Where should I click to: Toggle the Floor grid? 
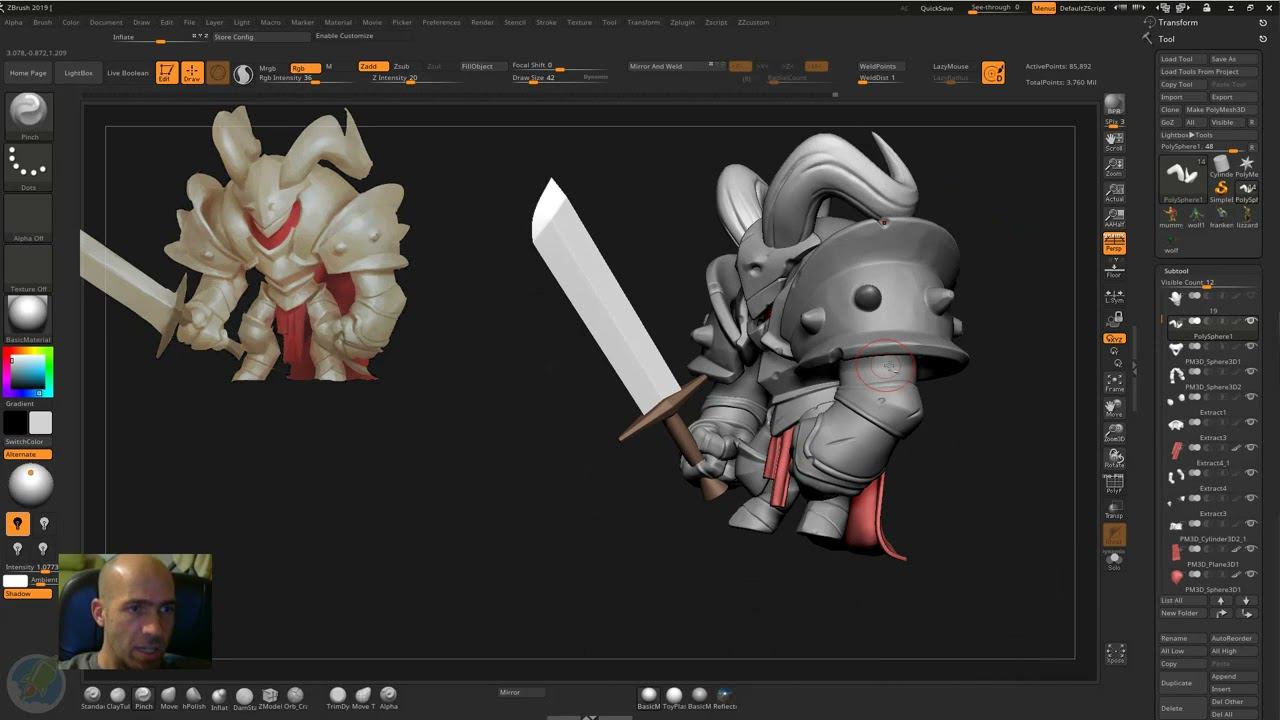pyautogui.click(x=1114, y=270)
